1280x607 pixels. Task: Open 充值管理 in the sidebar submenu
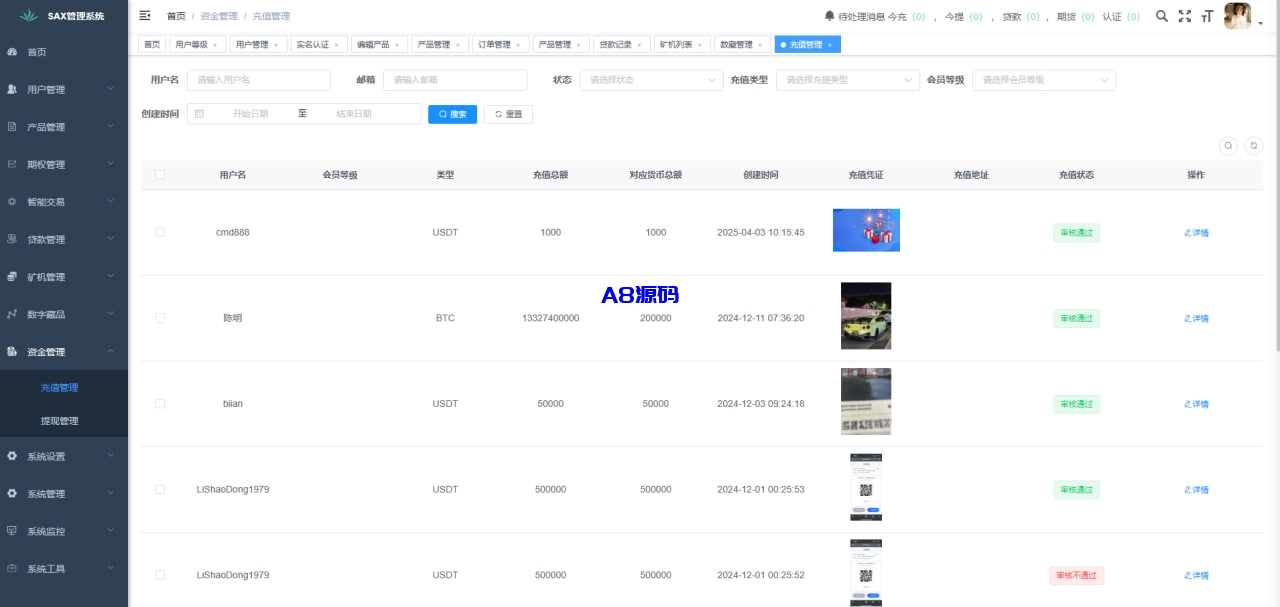click(59, 388)
